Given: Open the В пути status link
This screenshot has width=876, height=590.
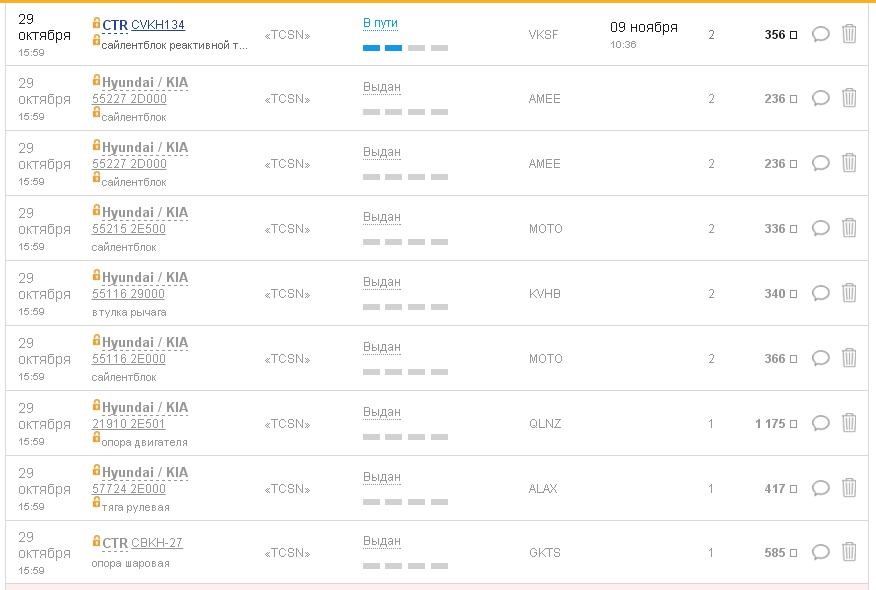Looking at the screenshot, I should 379,20.
